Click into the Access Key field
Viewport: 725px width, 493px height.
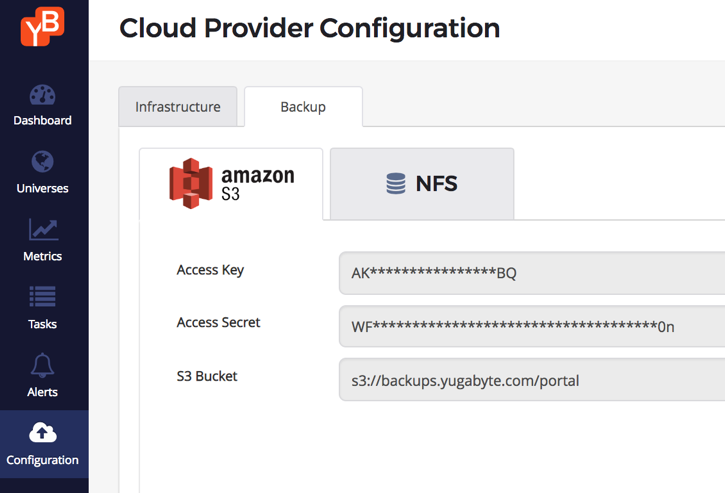point(532,273)
